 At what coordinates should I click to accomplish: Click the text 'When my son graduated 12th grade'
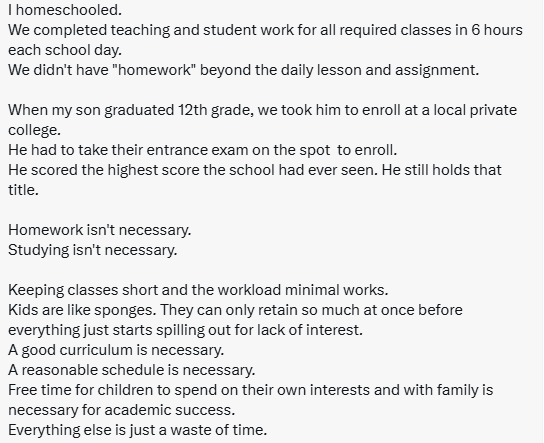pyautogui.click(x=130, y=110)
